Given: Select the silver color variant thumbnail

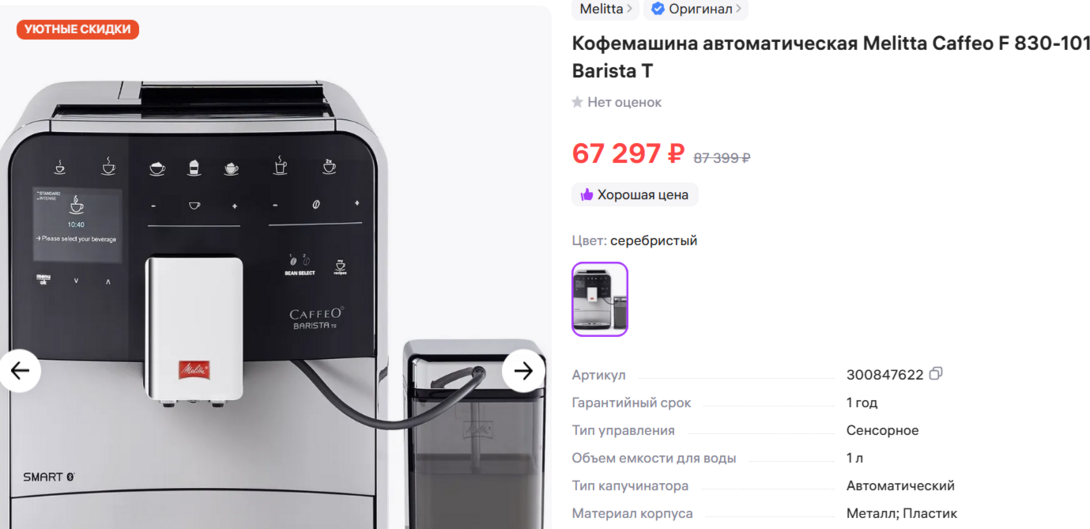Looking at the screenshot, I should [x=599, y=299].
